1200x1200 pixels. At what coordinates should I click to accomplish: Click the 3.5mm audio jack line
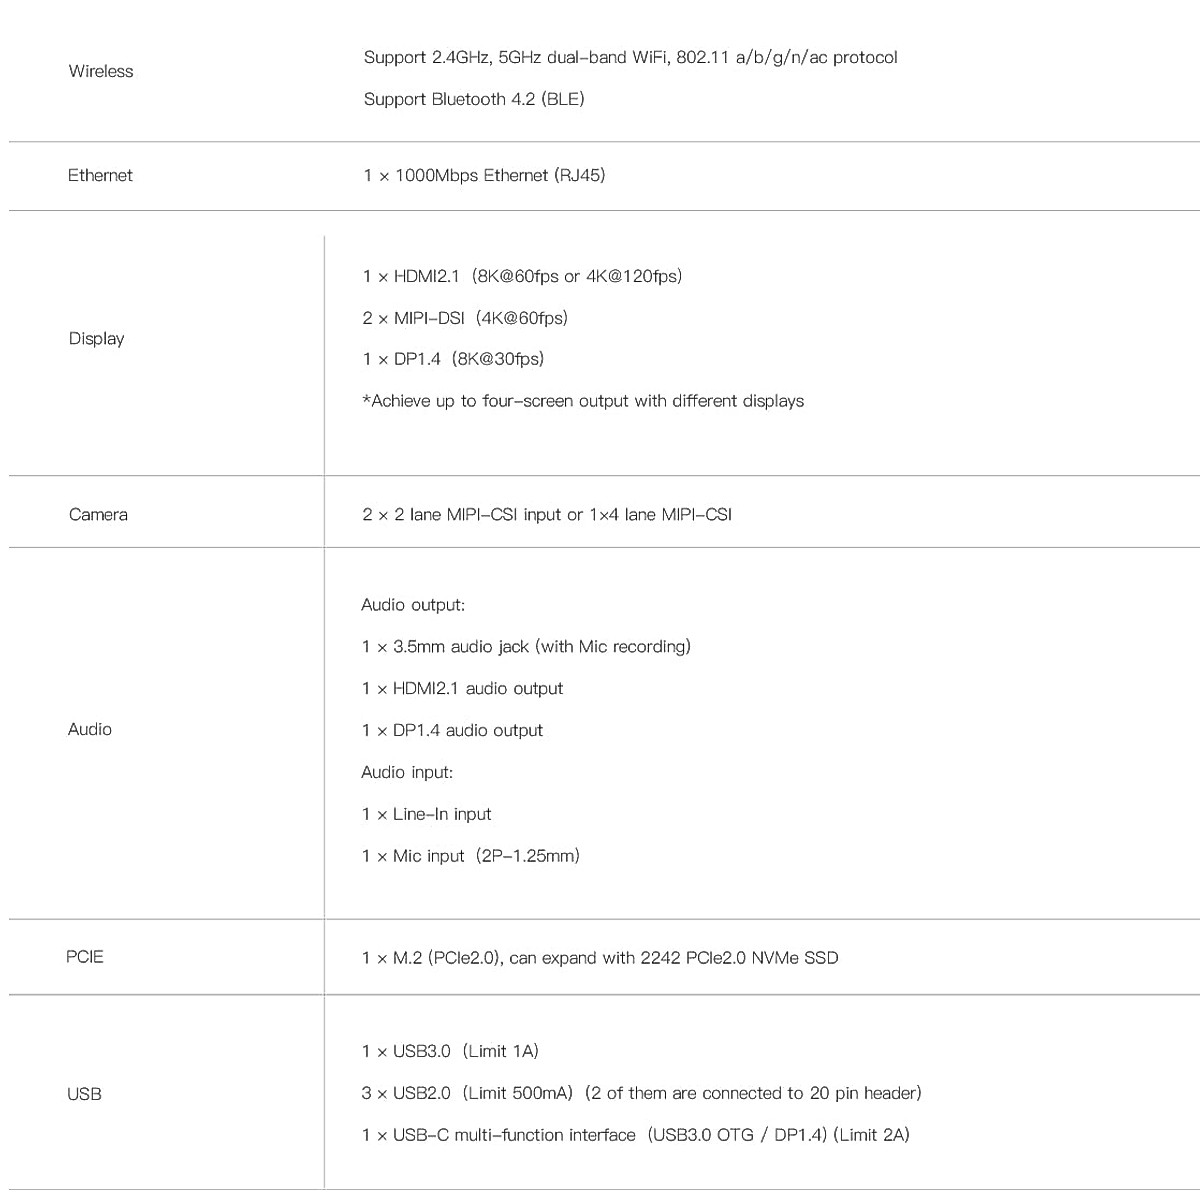coord(526,646)
